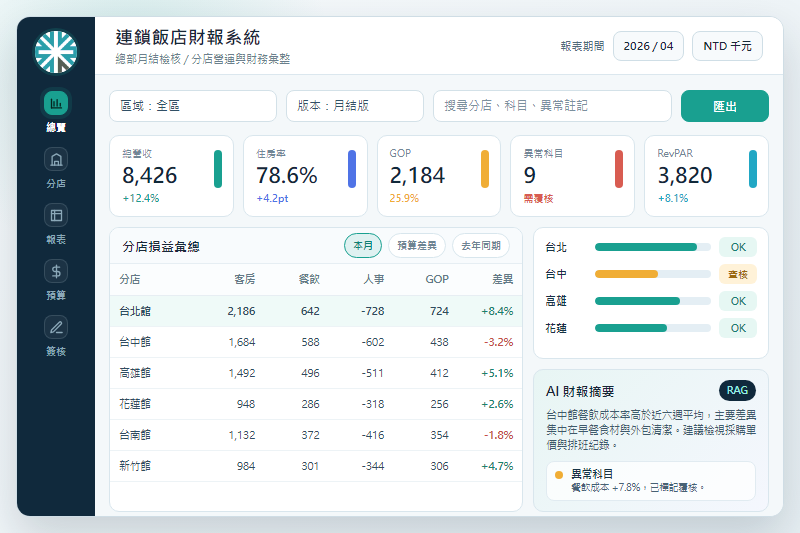Image resolution: width=800 pixels, height=533 pixels.
Task: Click the -3.2% variance for 台中館
Action: pyautogui.click(x=498, y=342)
